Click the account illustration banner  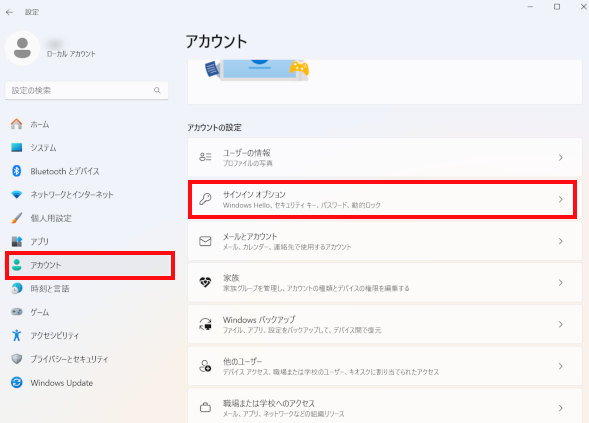click(x=257, y=70)
